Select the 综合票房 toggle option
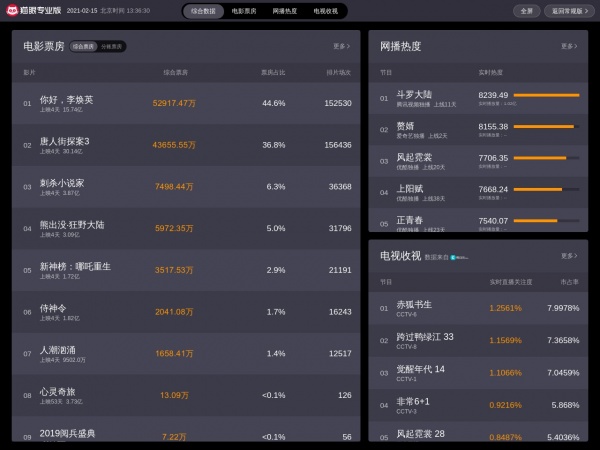 83,47
